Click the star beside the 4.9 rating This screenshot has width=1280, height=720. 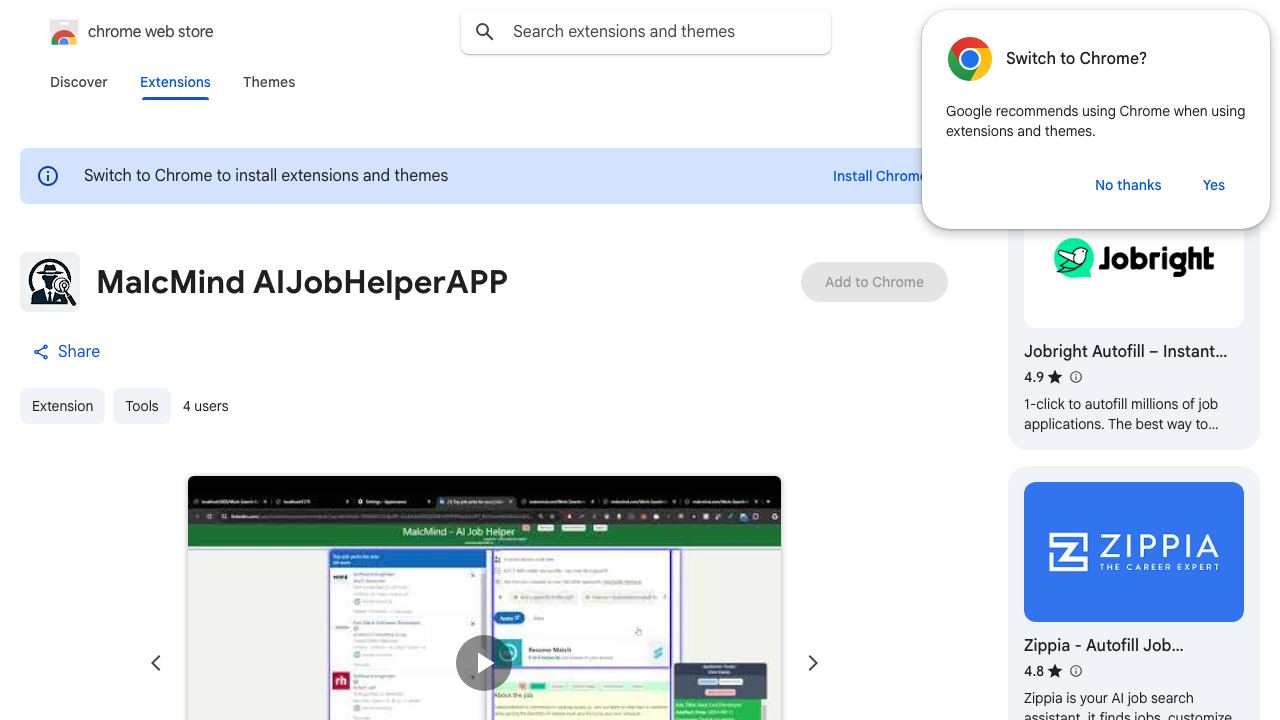coord(1055,377)
